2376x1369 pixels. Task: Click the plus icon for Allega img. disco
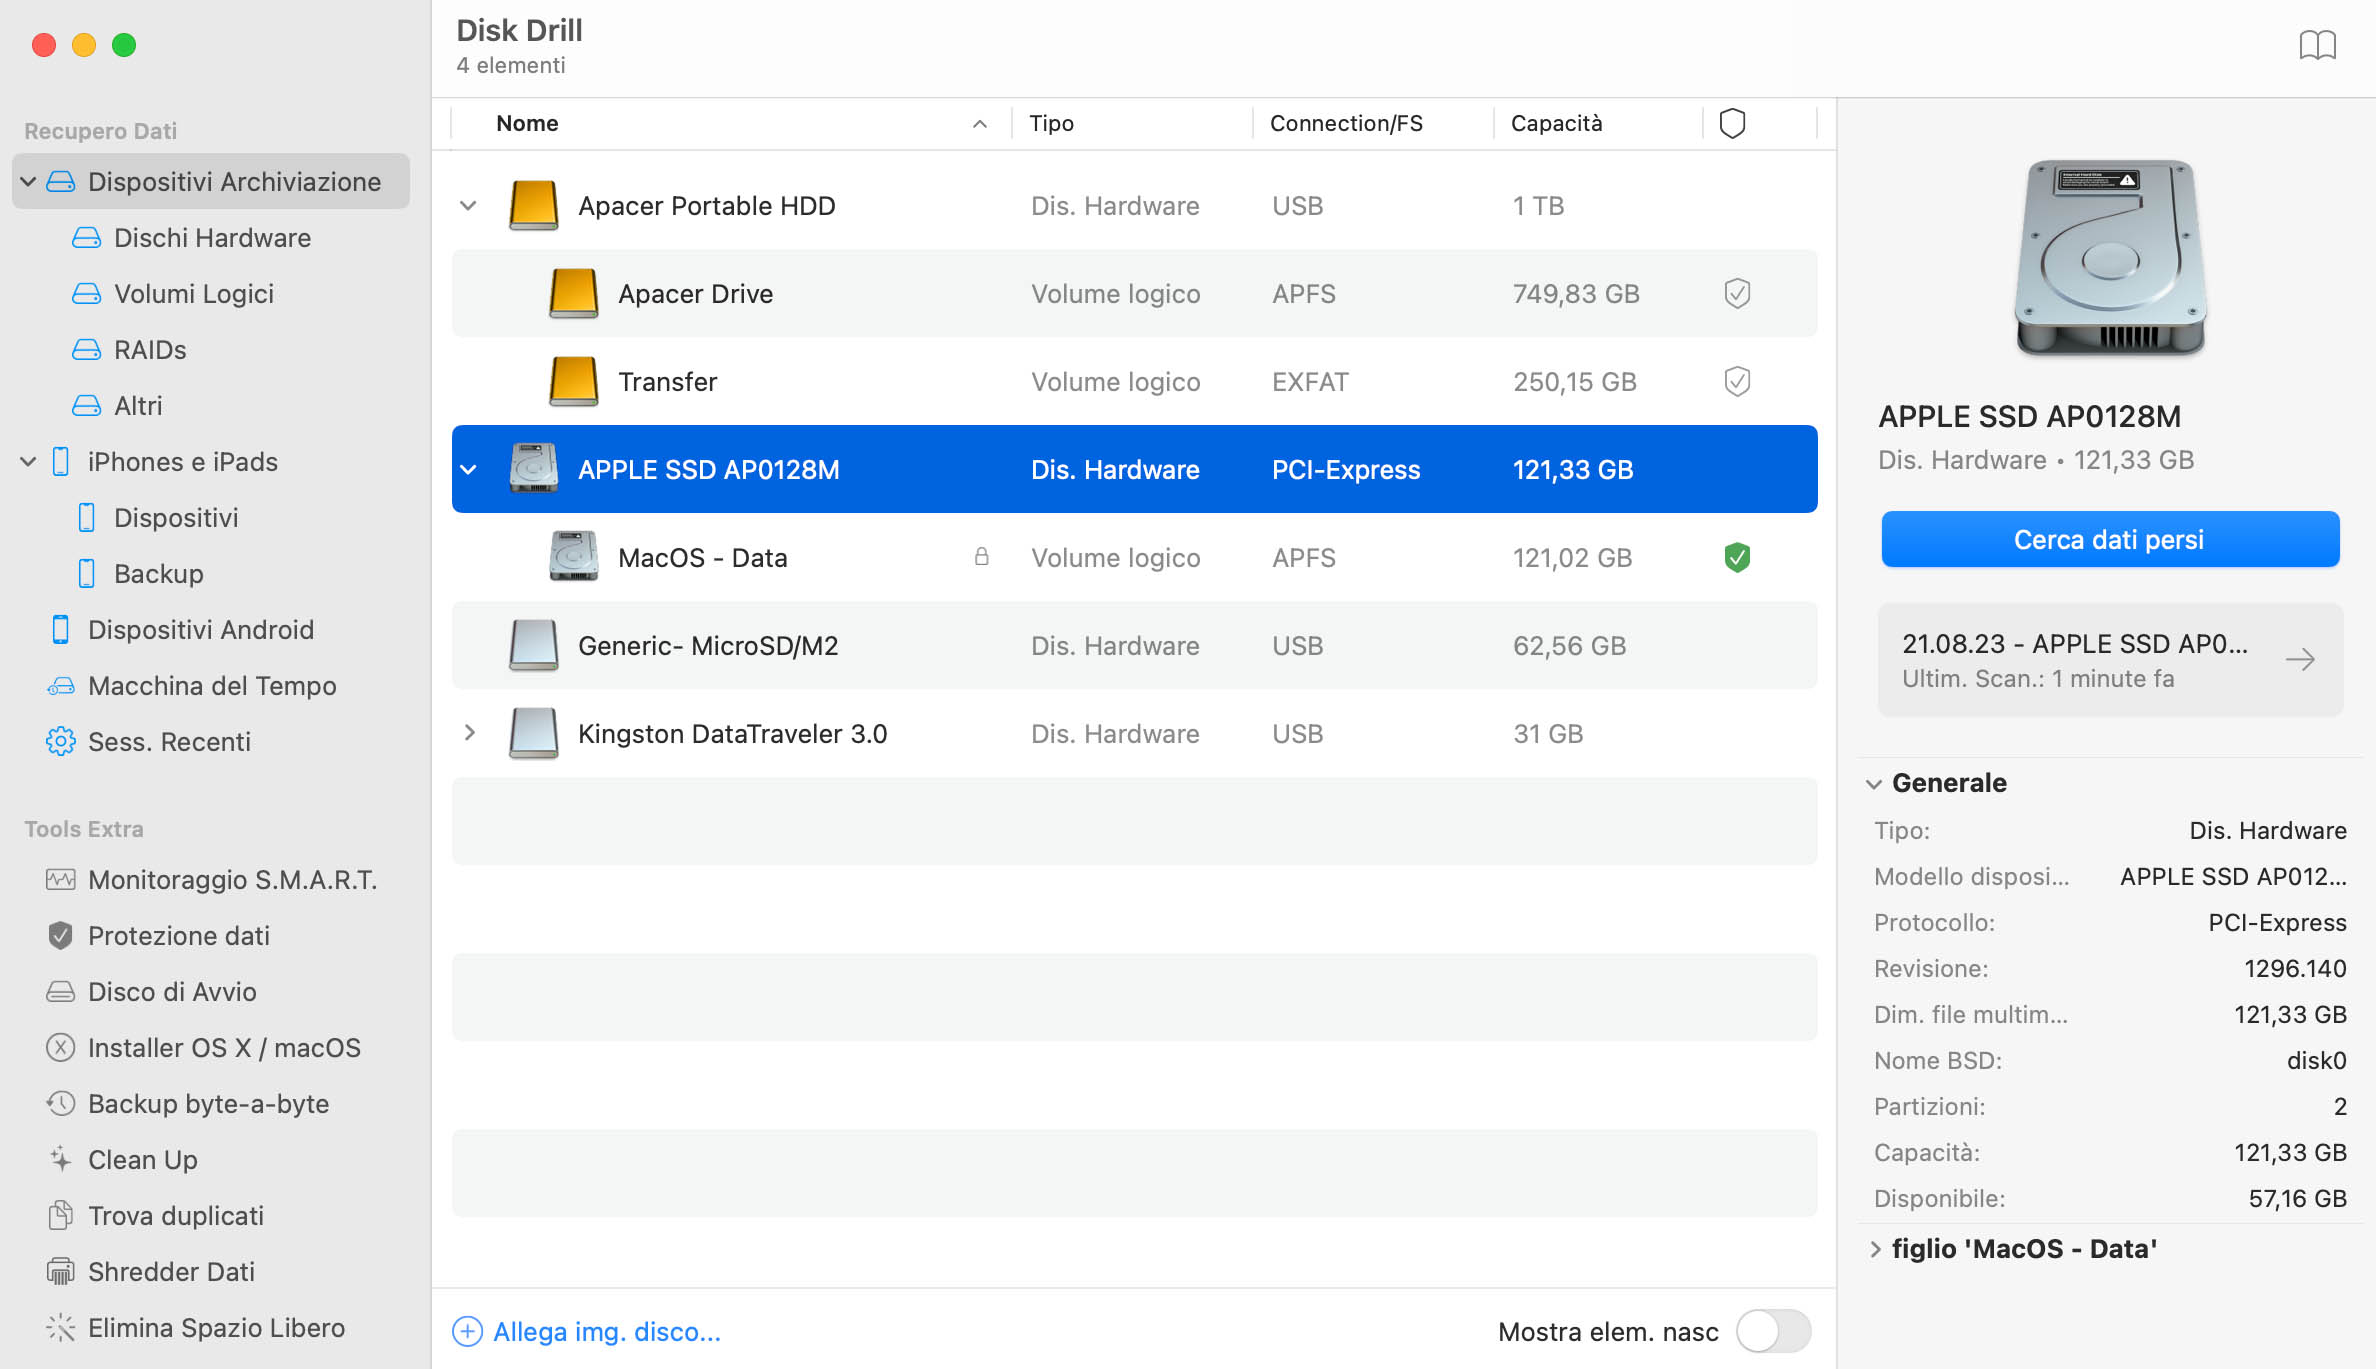click(467, 1331)
